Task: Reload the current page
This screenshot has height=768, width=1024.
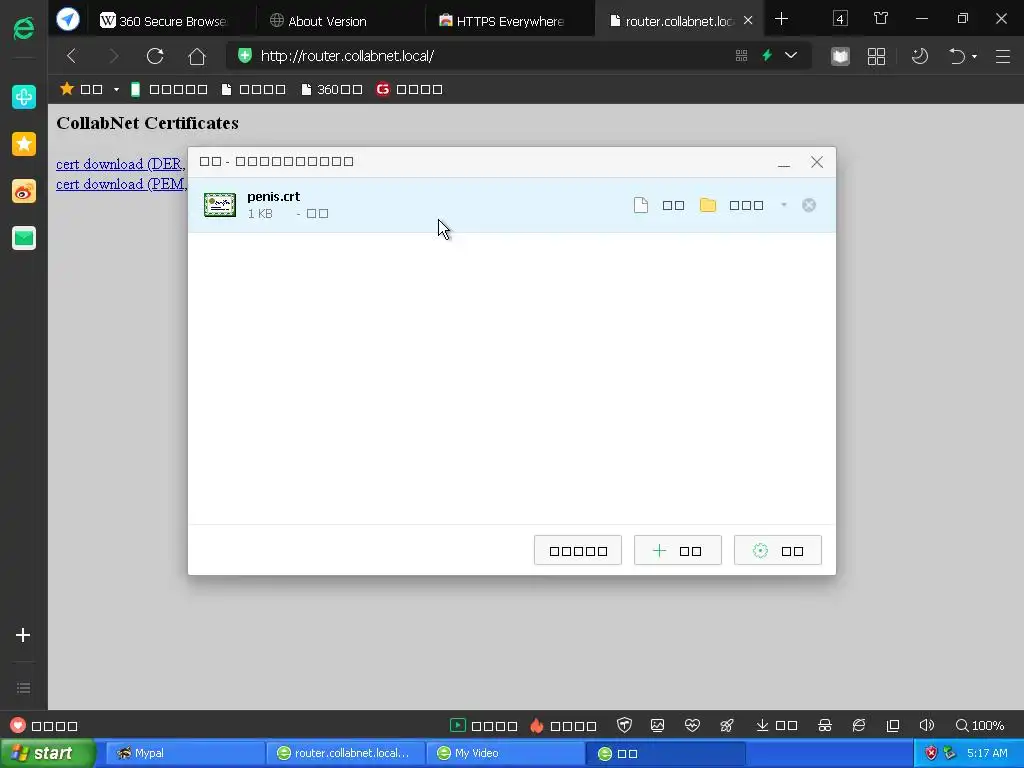Action: (155, 56)
